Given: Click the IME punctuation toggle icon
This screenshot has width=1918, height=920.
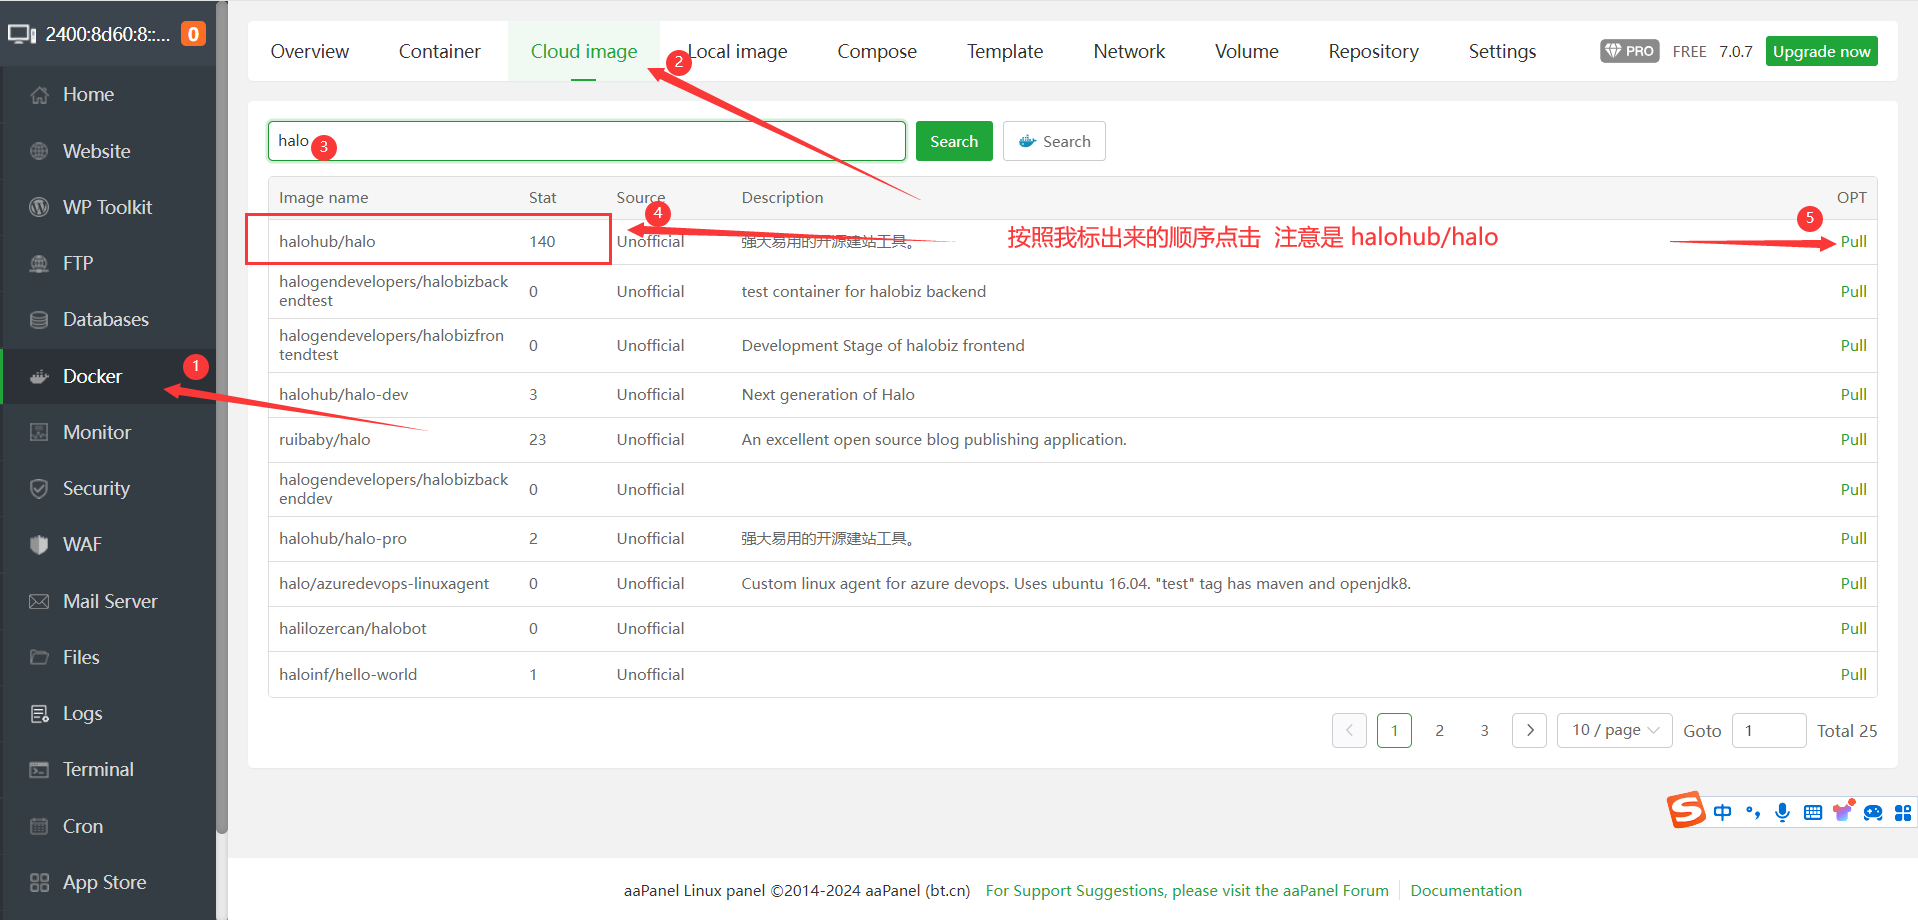Looking at the screenshot, I should coord(1752,812).
